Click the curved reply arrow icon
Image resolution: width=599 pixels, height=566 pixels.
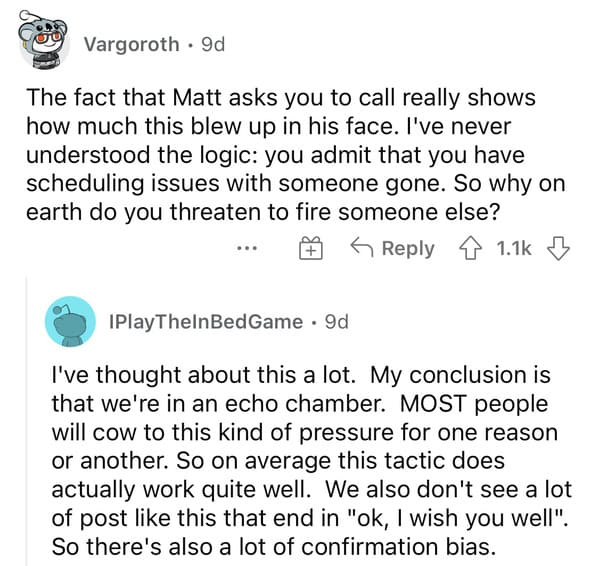(x=362, y=246)
